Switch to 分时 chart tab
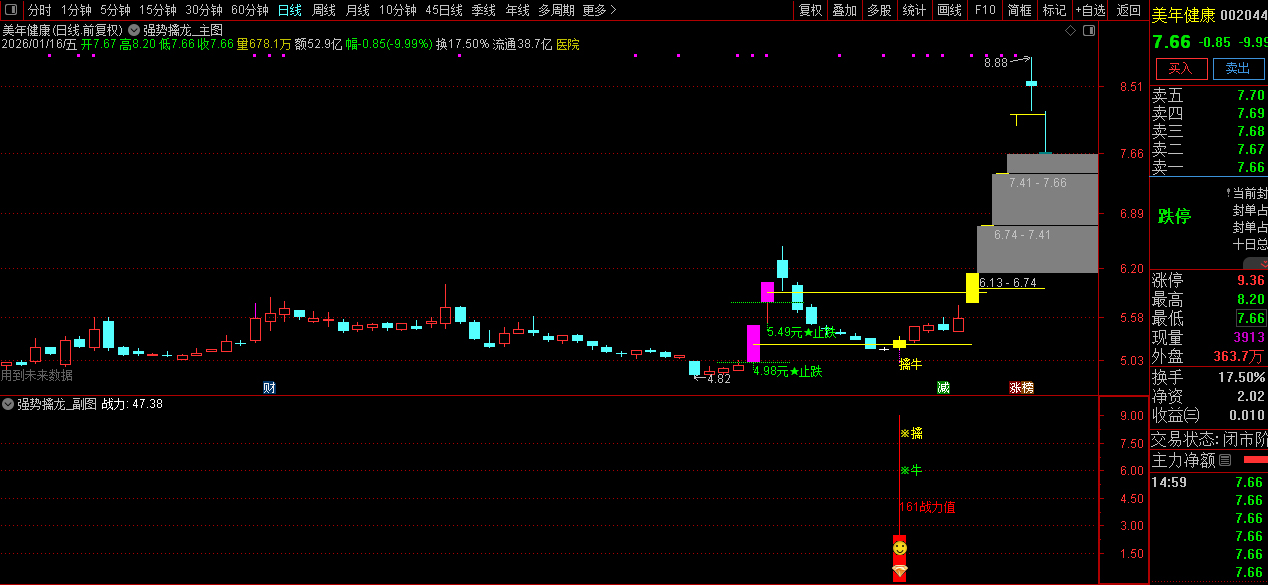The width and height of the screenshot is (1268, 585). click(39, 10)
